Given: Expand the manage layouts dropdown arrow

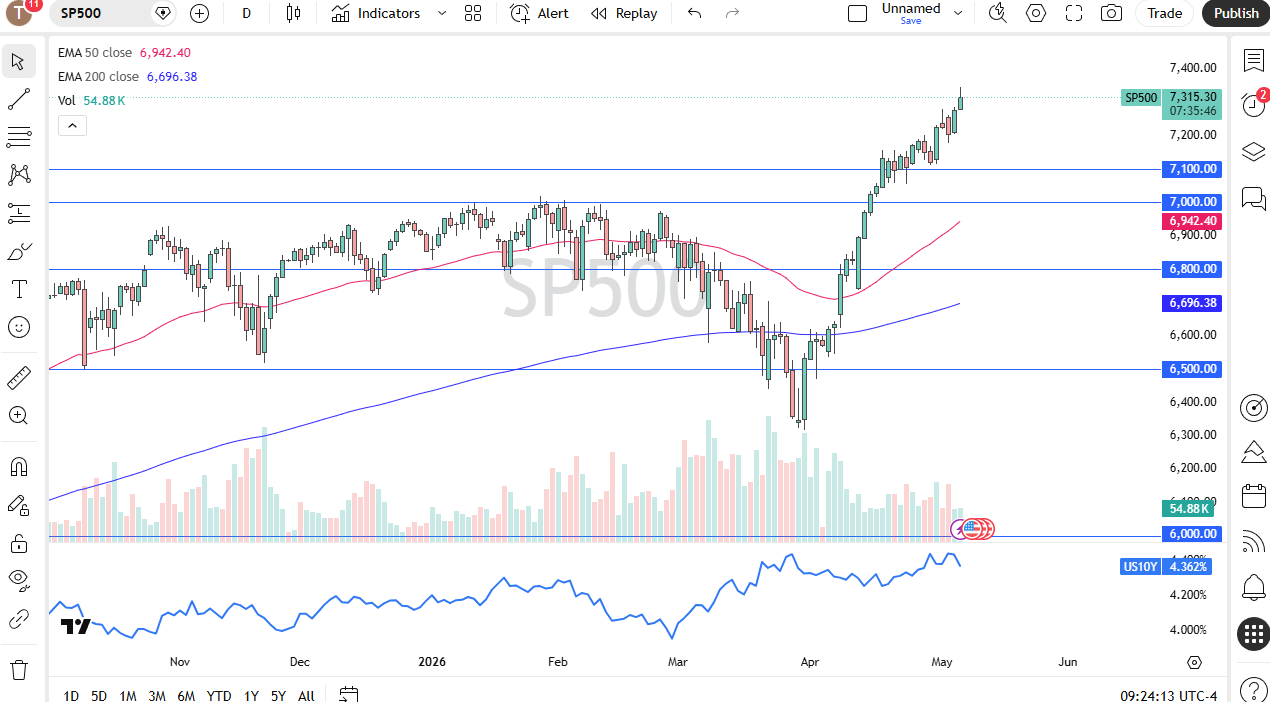Looking at the screenshot, I should point(958,13).
